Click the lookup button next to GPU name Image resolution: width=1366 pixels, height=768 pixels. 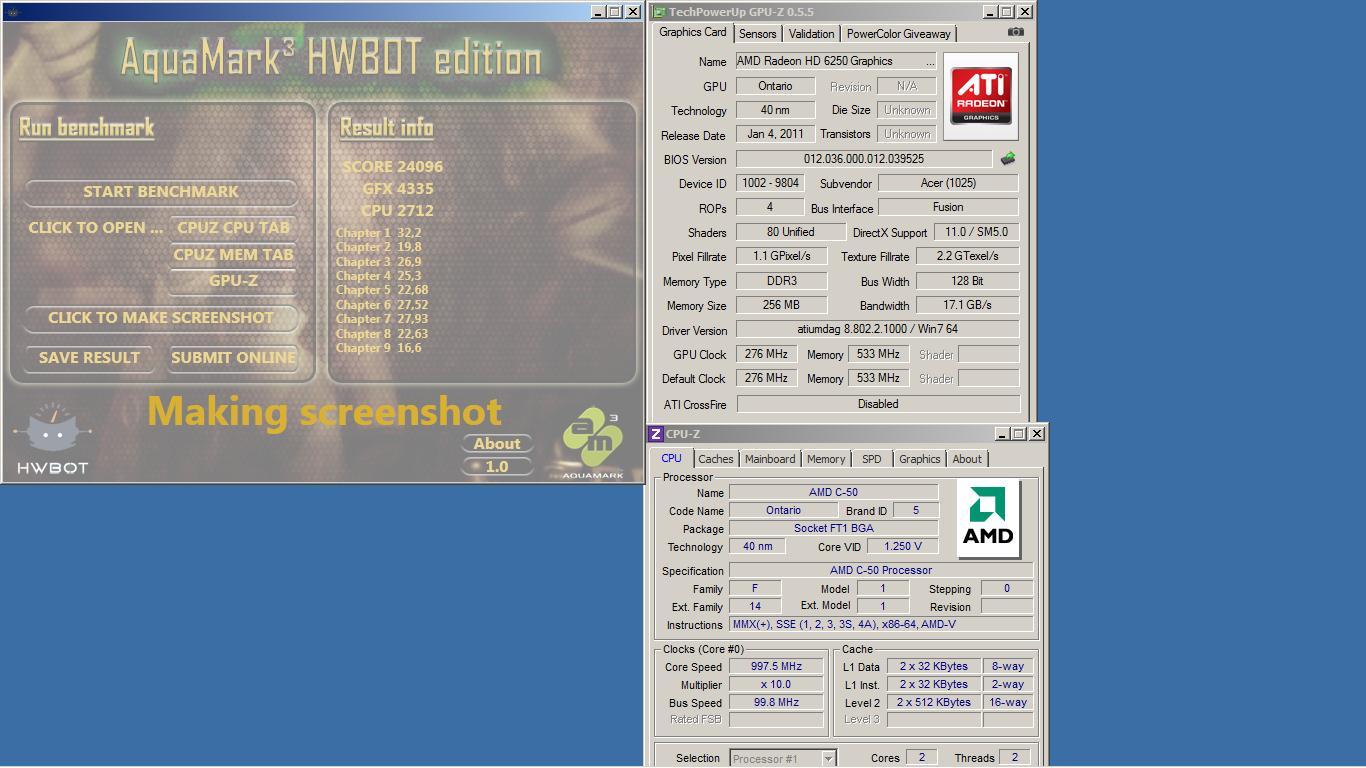point(930,61)
